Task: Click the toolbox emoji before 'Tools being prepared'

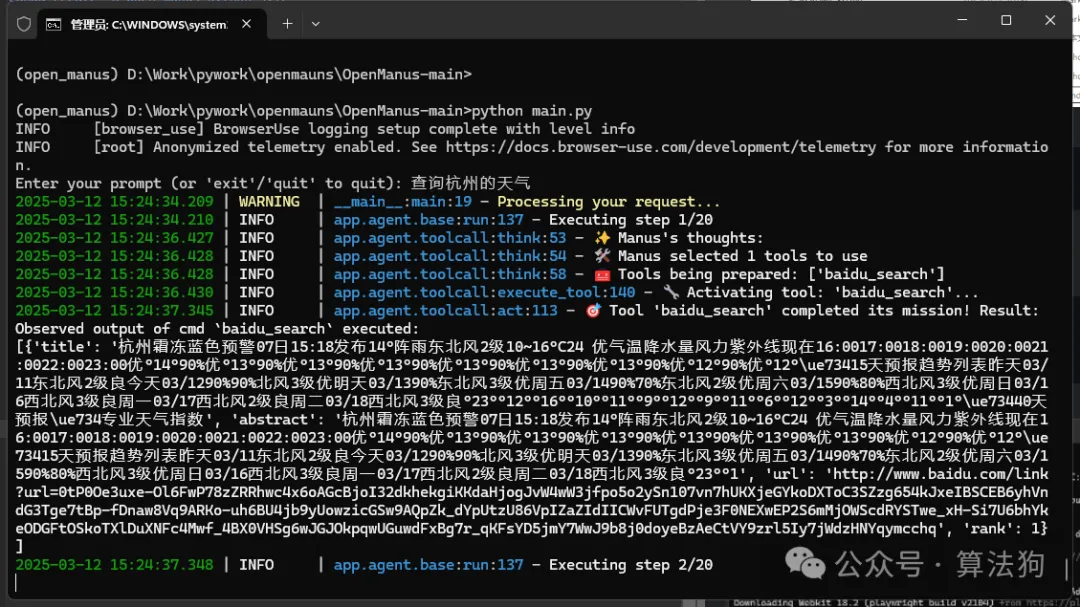Action: [602, 275]
